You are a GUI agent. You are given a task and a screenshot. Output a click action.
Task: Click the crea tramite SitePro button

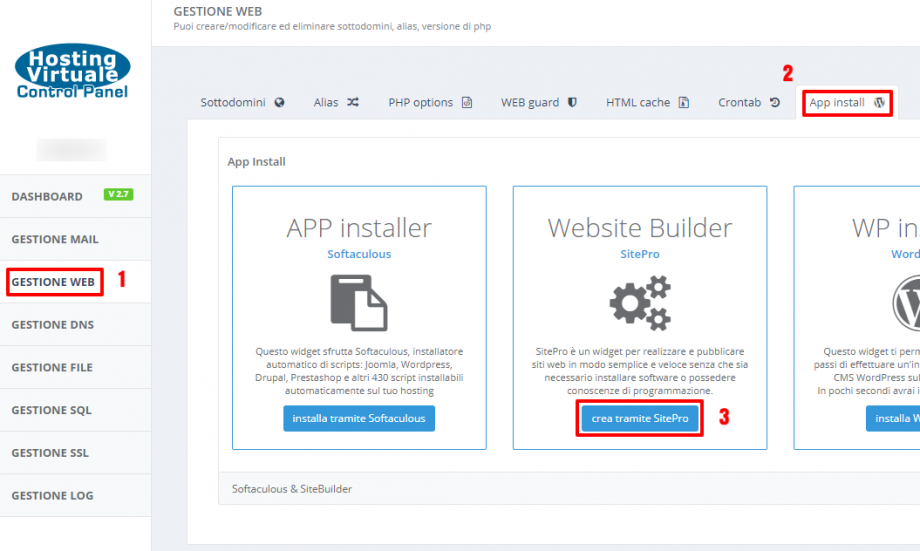pos(640,418)
